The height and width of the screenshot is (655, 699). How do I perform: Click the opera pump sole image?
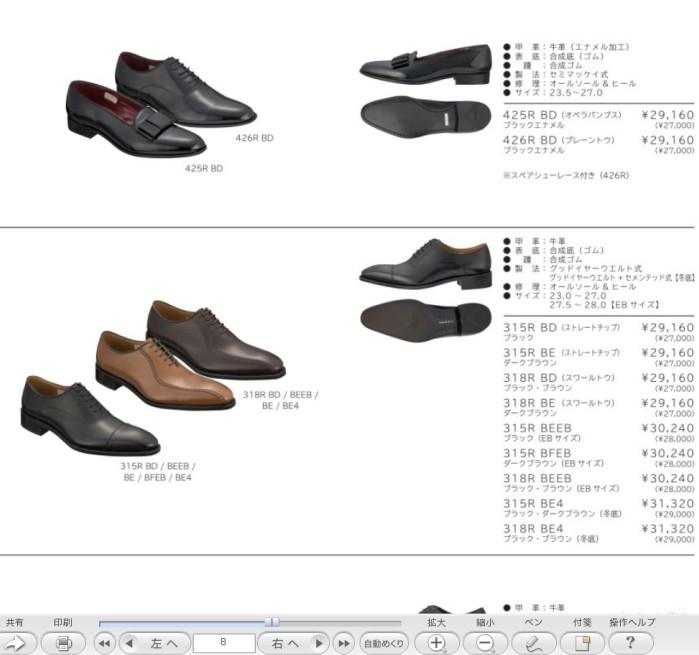click(x=426, y=117)
